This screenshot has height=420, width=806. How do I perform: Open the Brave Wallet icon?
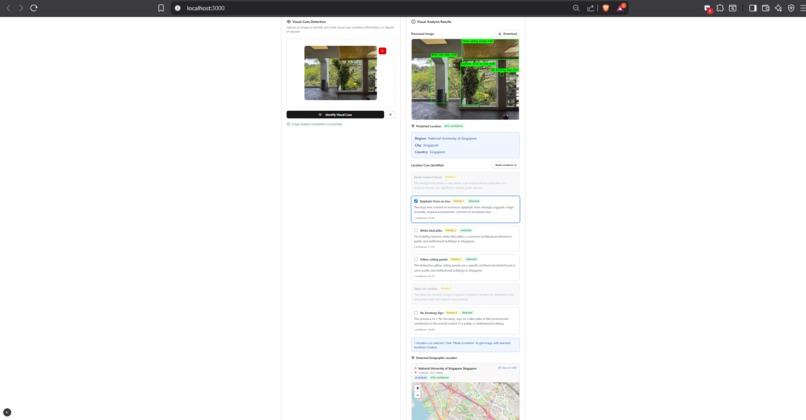point(765,8)
